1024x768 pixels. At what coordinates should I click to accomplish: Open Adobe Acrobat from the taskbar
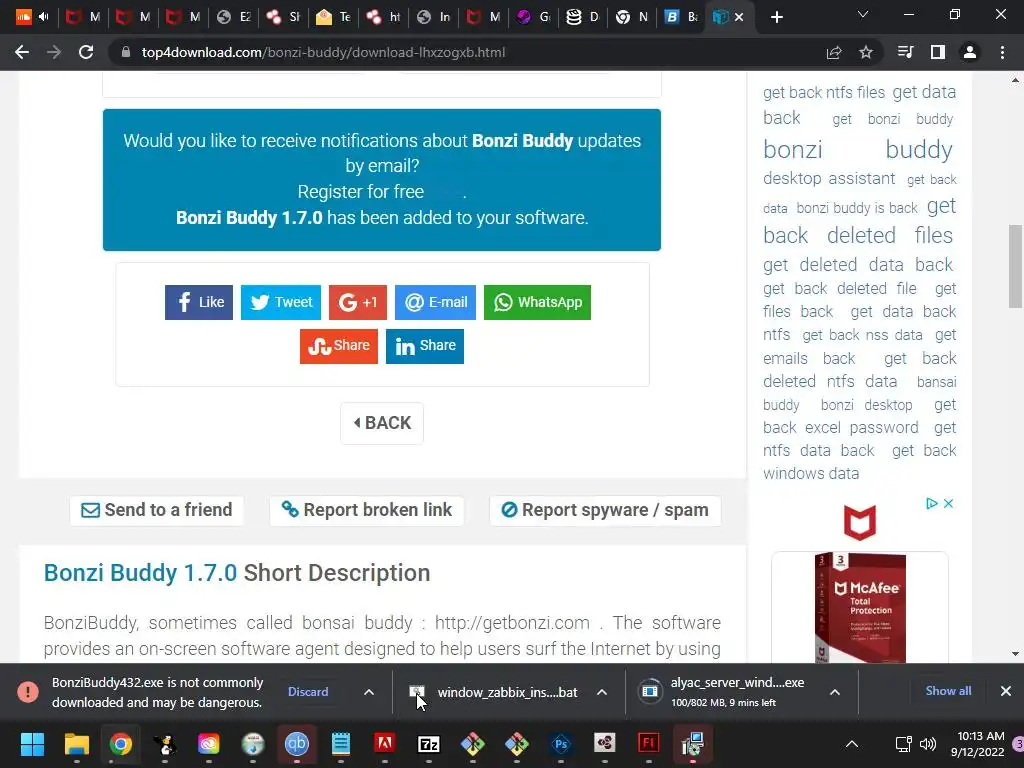tap(385, 743)
